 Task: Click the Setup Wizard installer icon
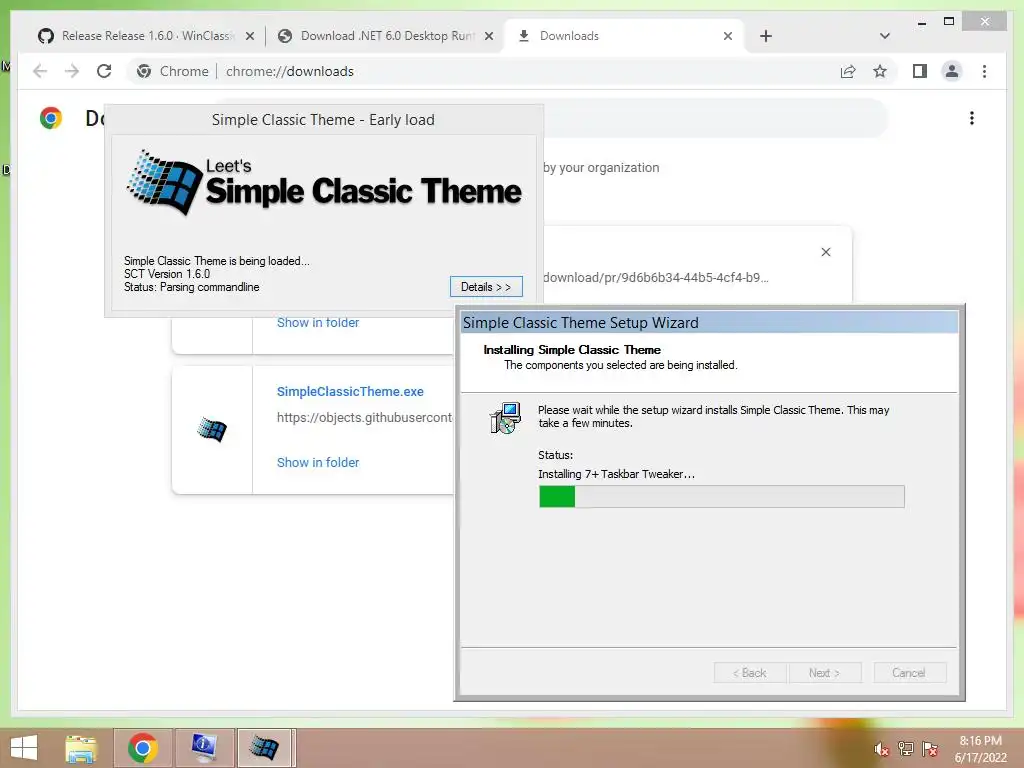click(505, 418)
